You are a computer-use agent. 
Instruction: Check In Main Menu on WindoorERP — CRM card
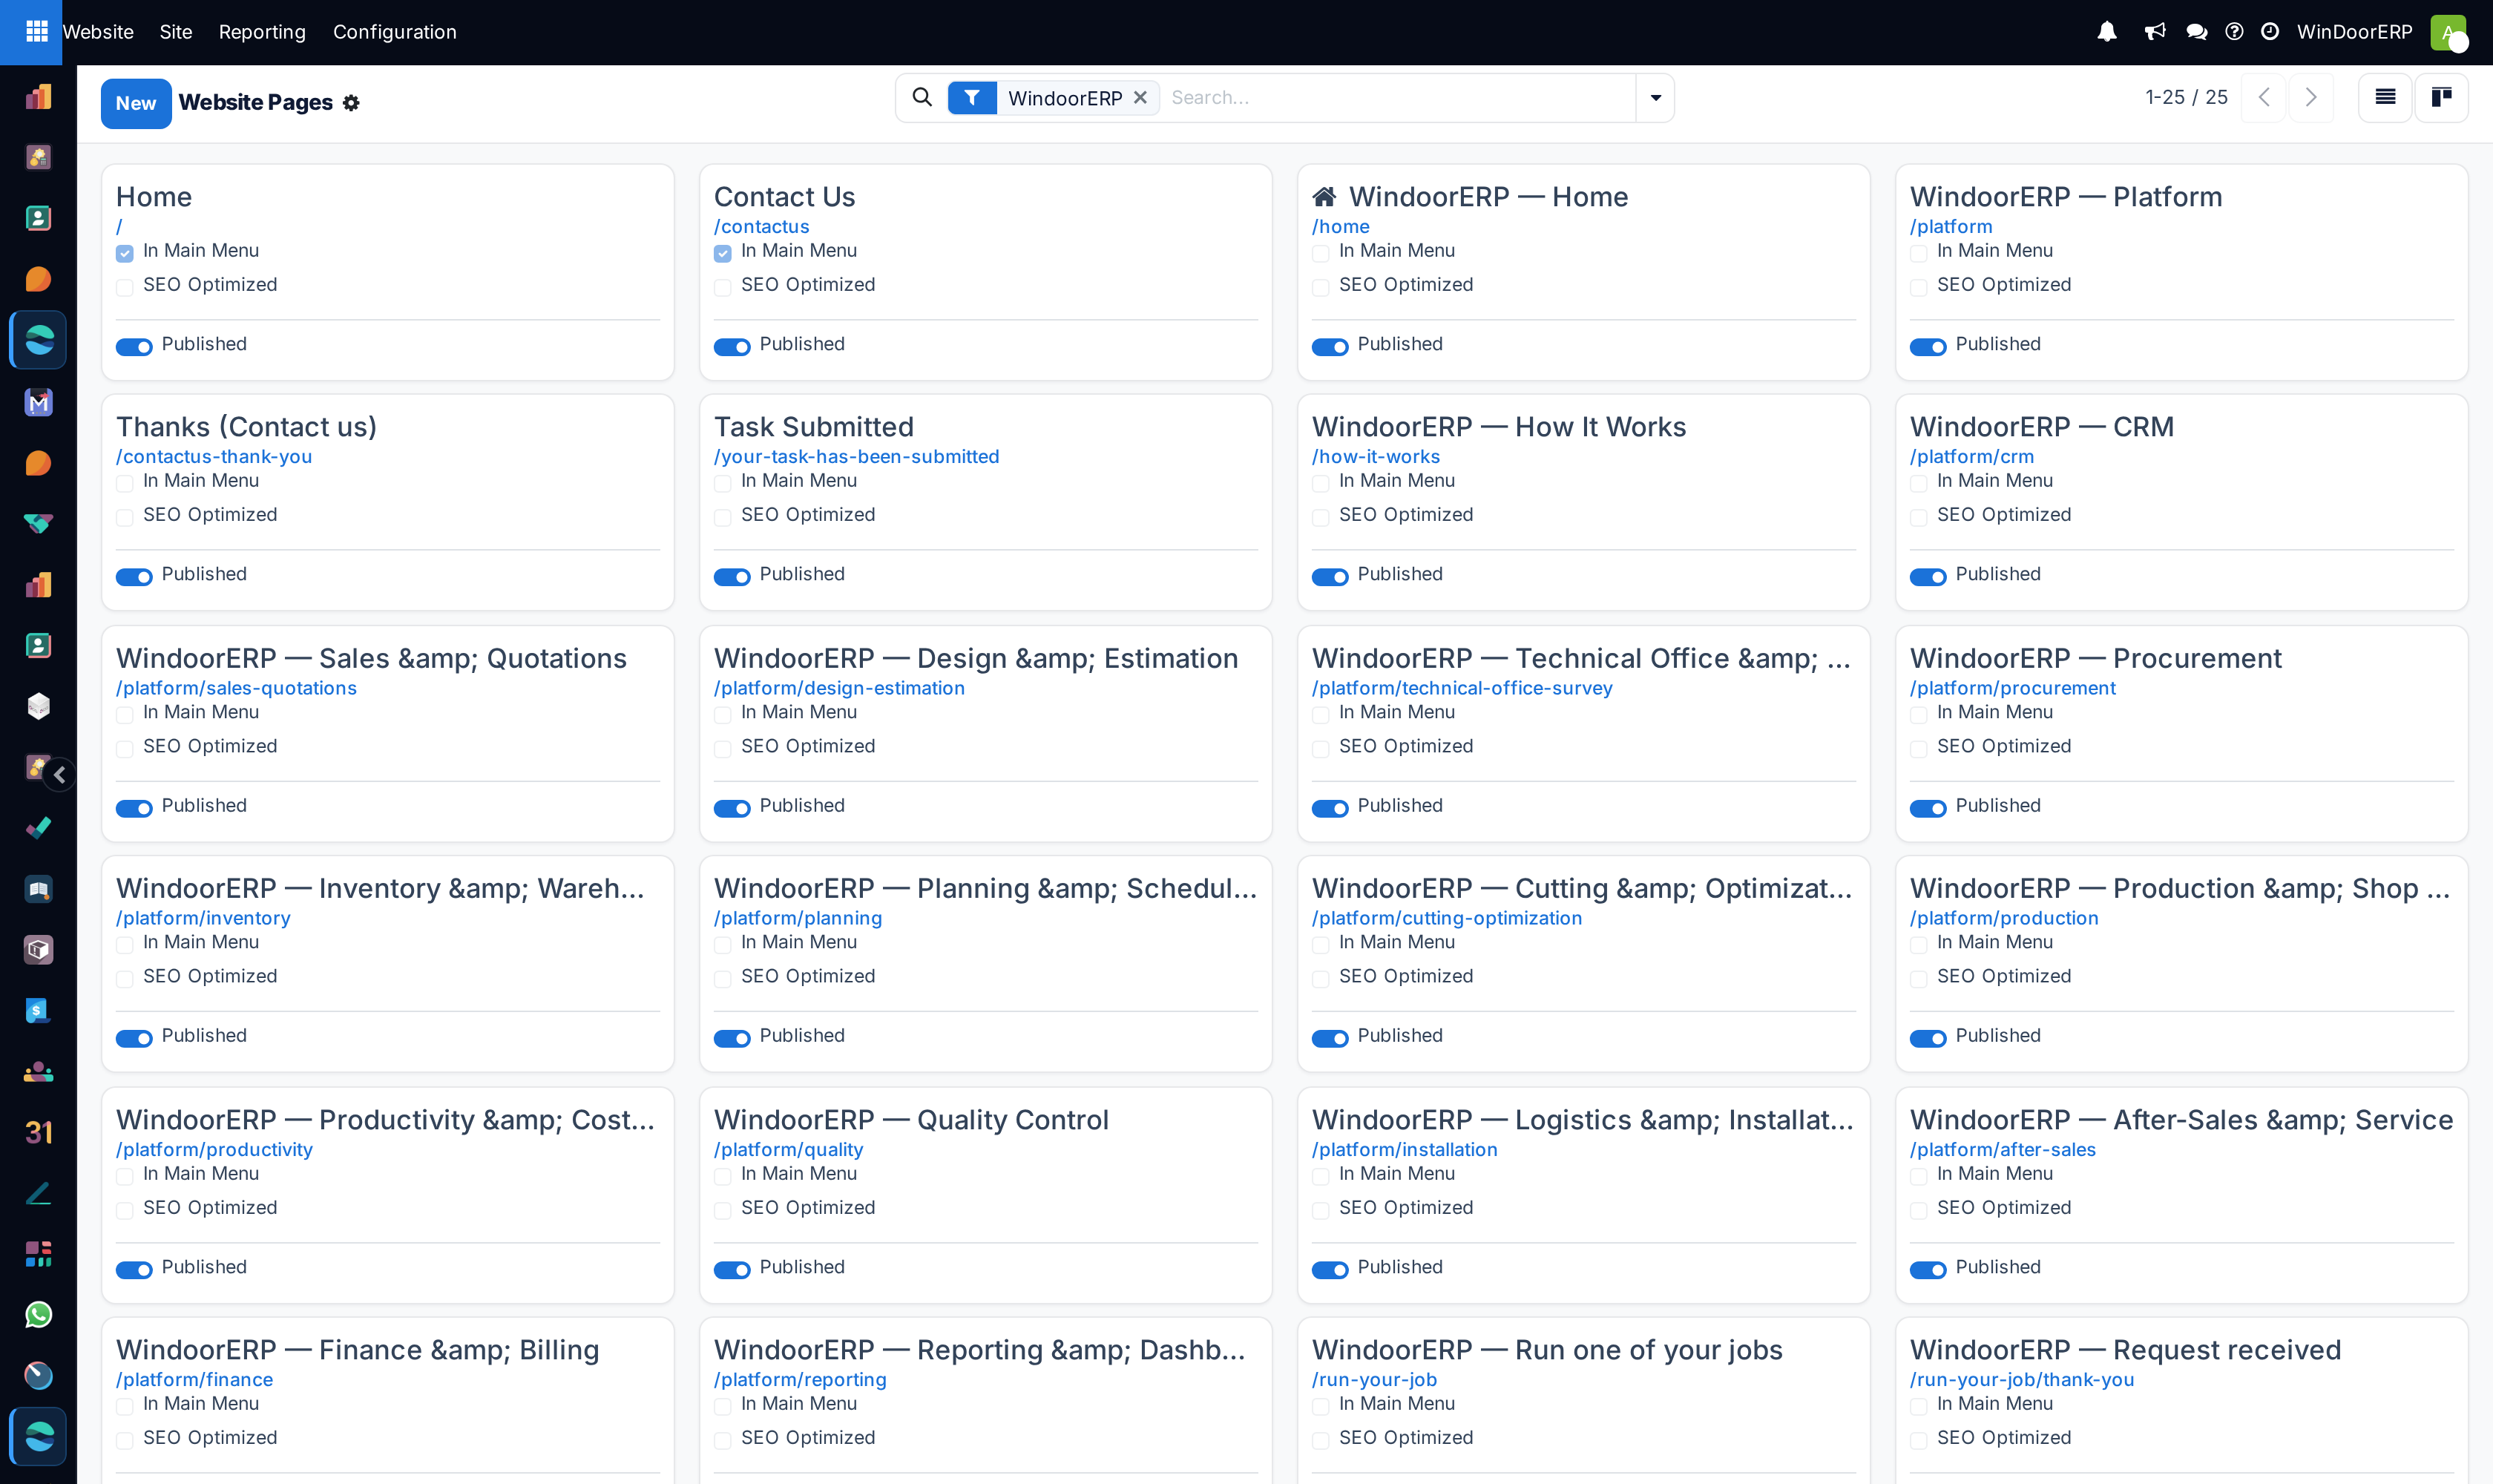tap(1919, 483)
